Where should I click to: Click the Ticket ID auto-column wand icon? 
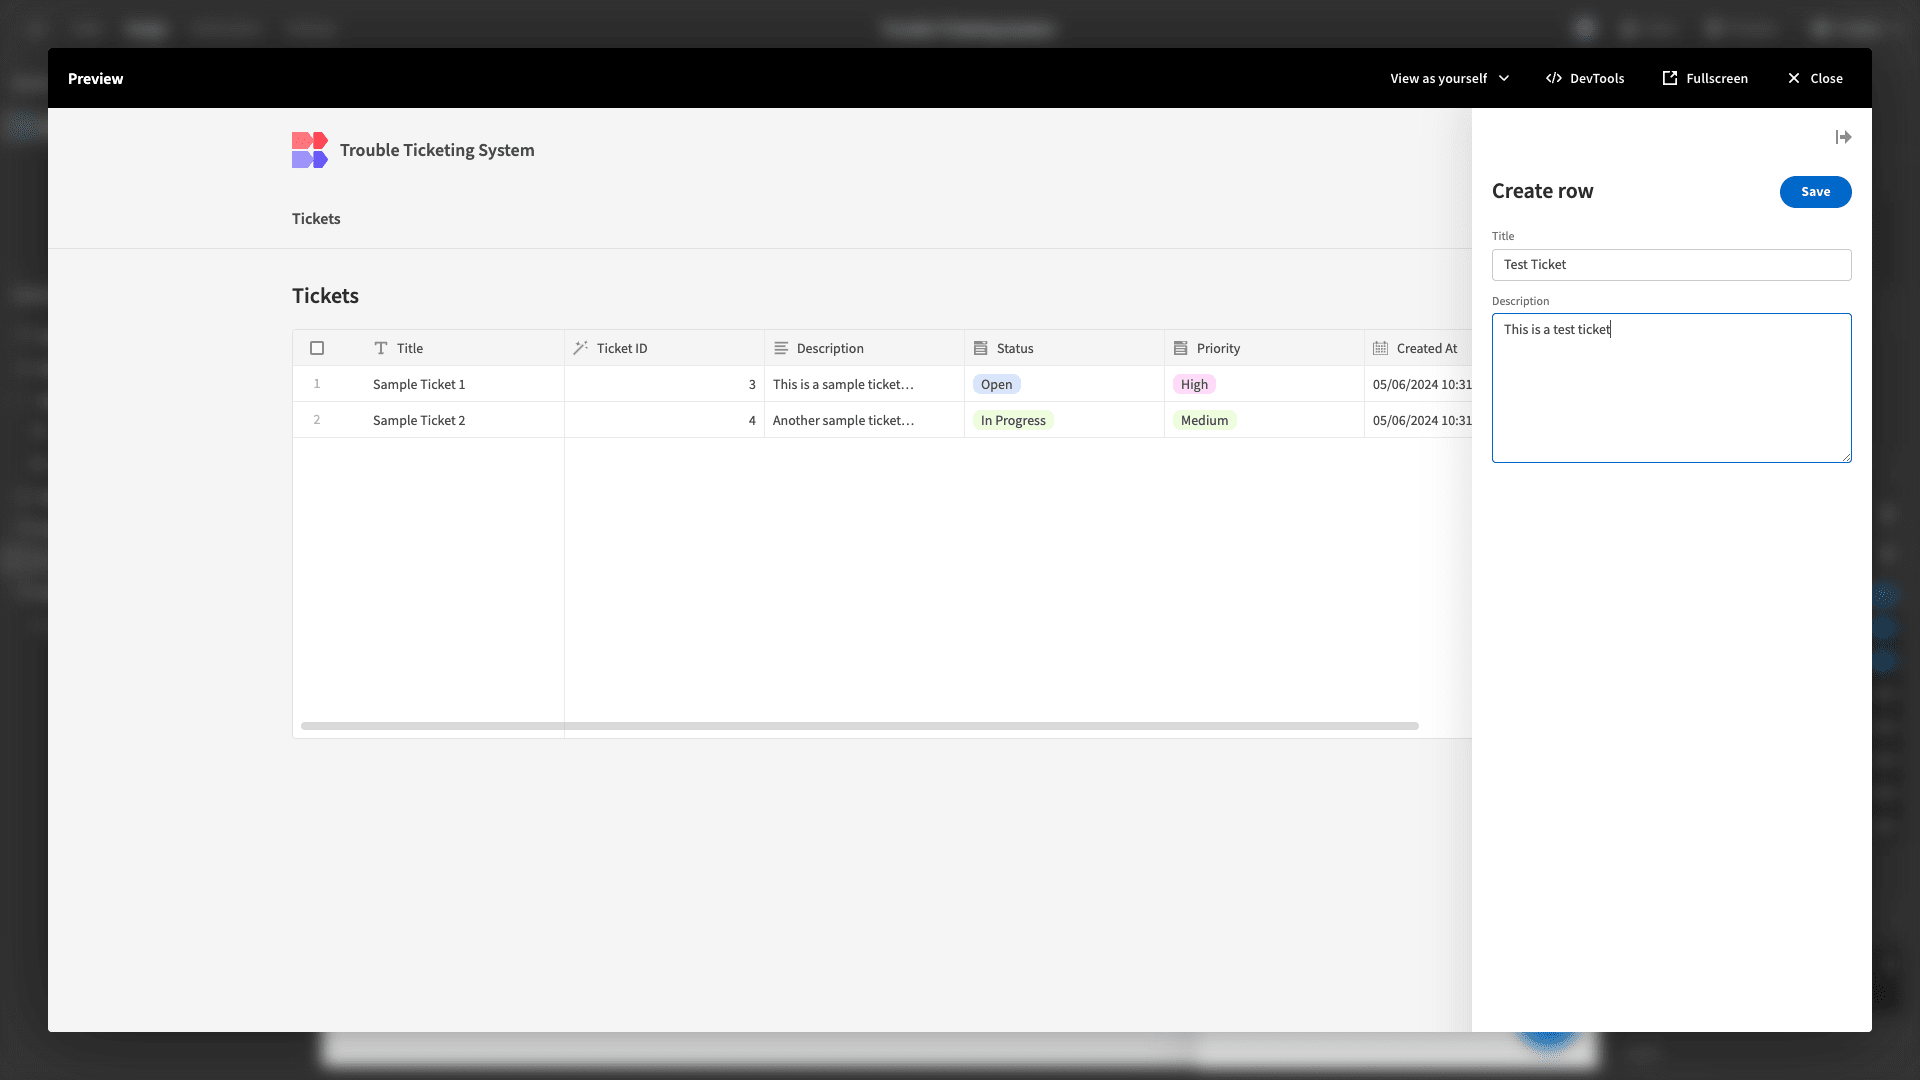pos(580,348)
